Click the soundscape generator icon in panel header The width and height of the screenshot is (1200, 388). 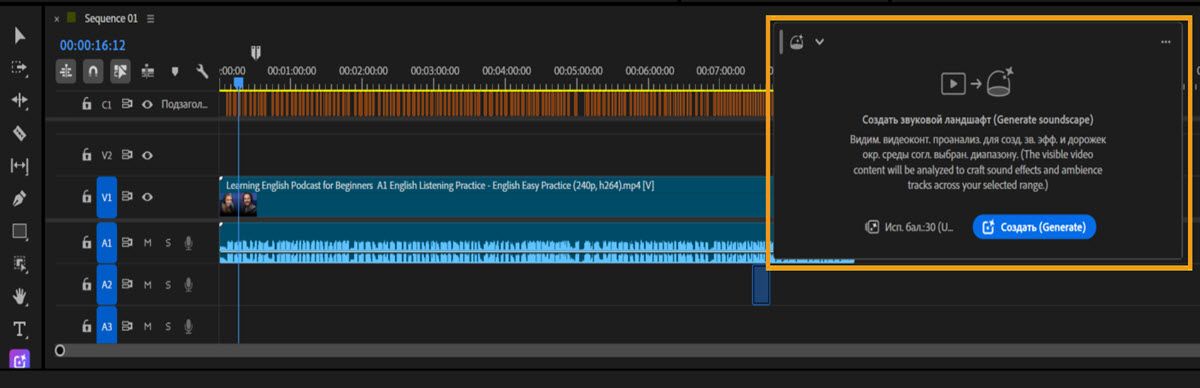[797, 42]
